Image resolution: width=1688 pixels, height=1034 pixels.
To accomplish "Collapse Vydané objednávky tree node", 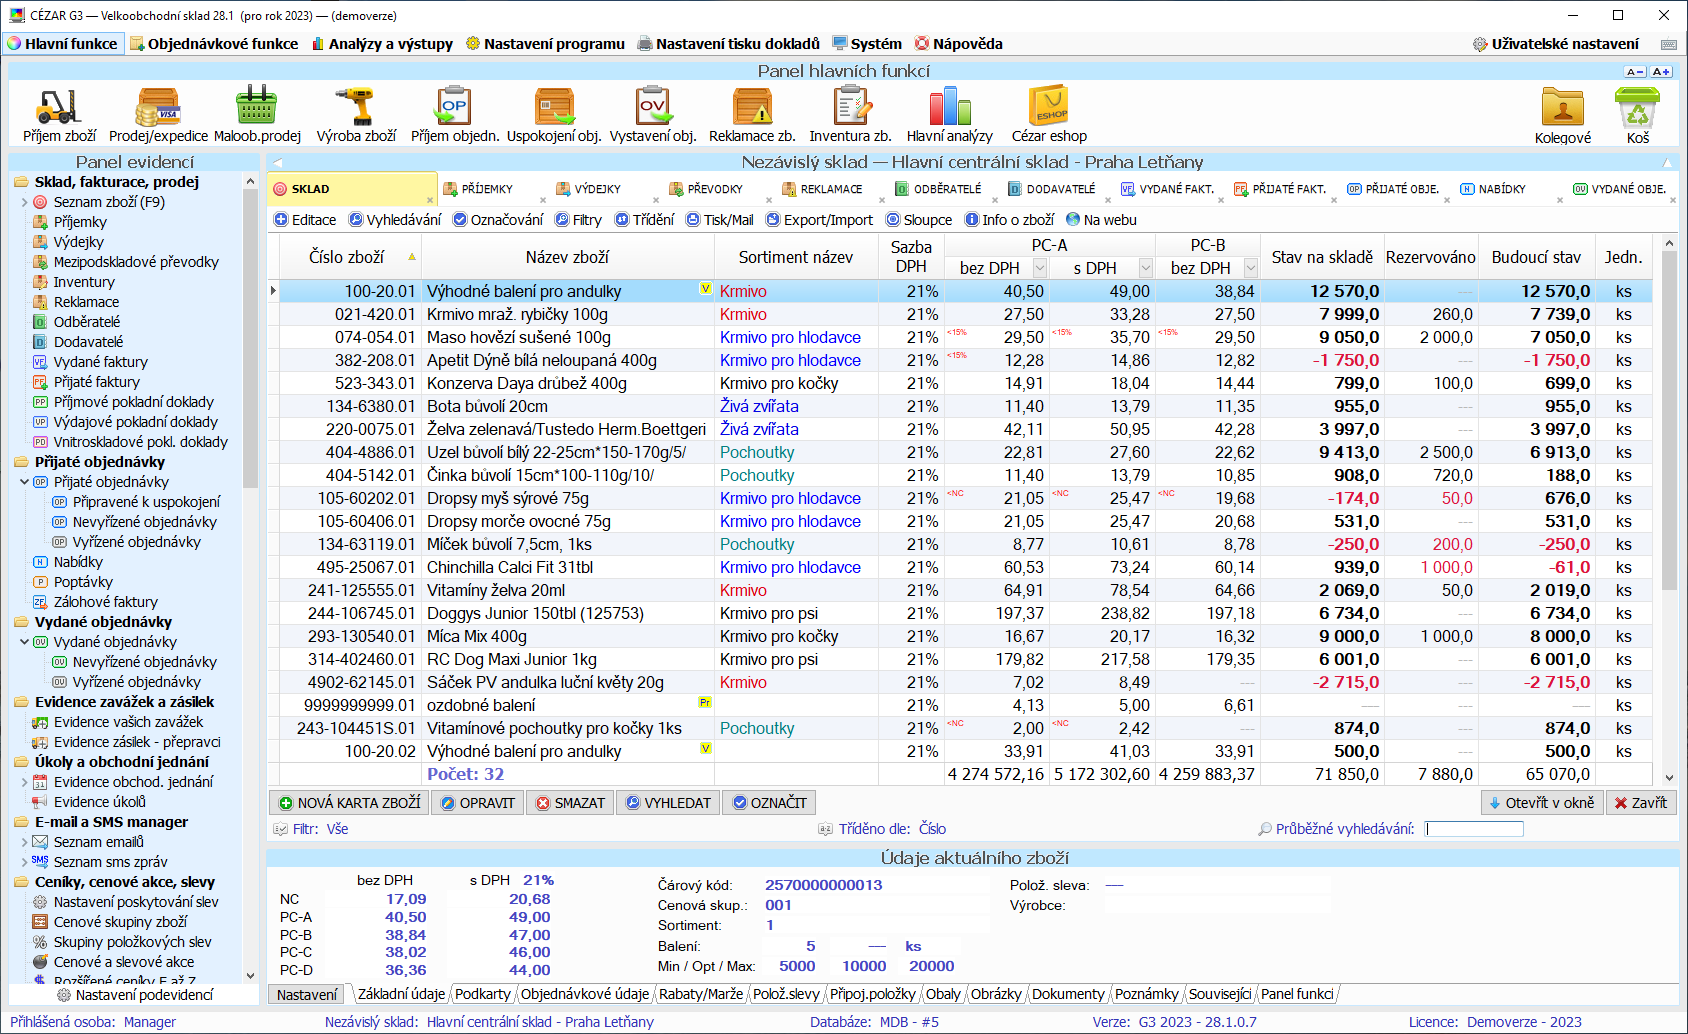I will coord(25,642).
